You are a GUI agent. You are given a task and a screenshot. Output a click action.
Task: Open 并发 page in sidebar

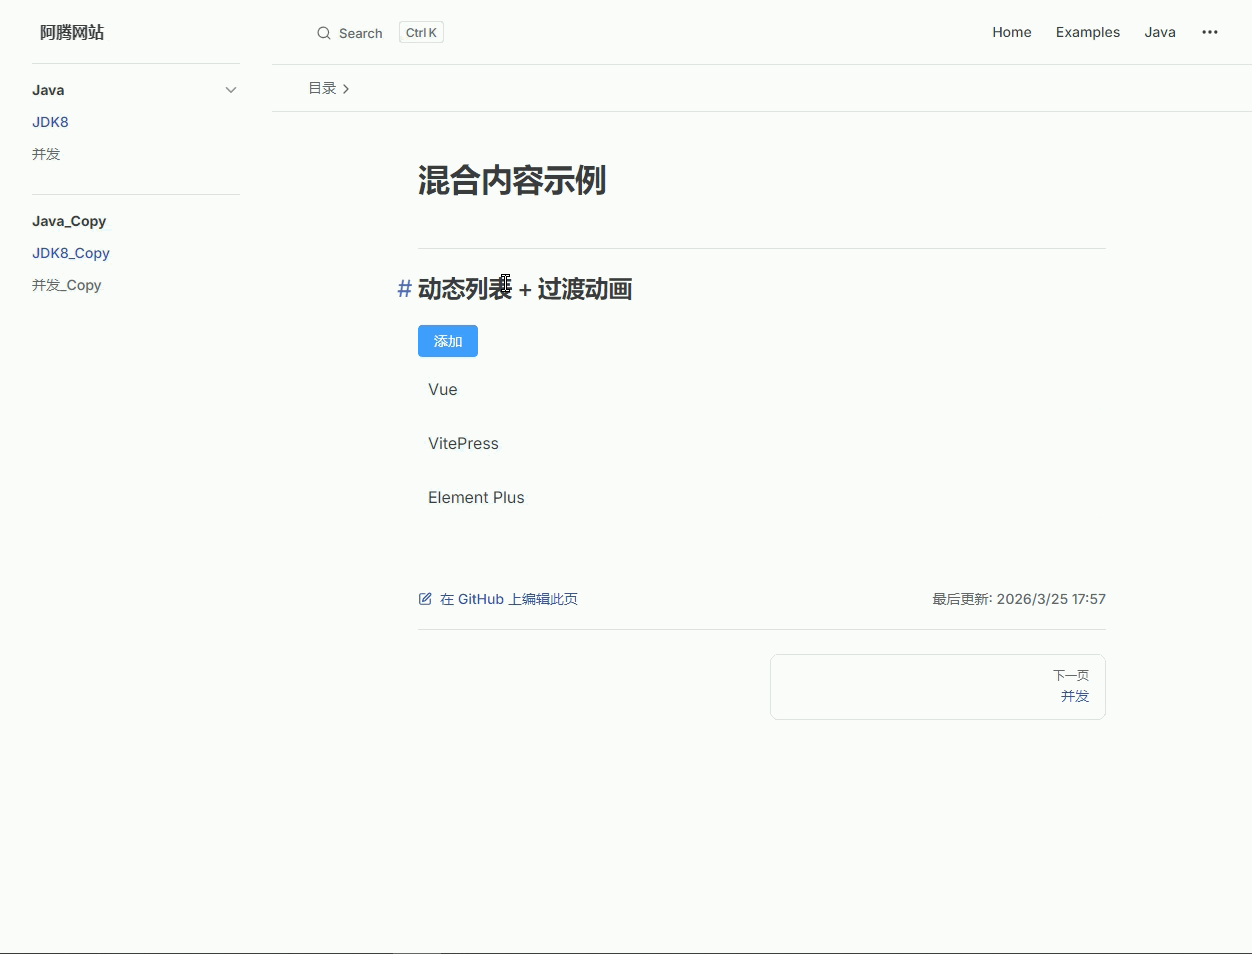coord(46,154)
